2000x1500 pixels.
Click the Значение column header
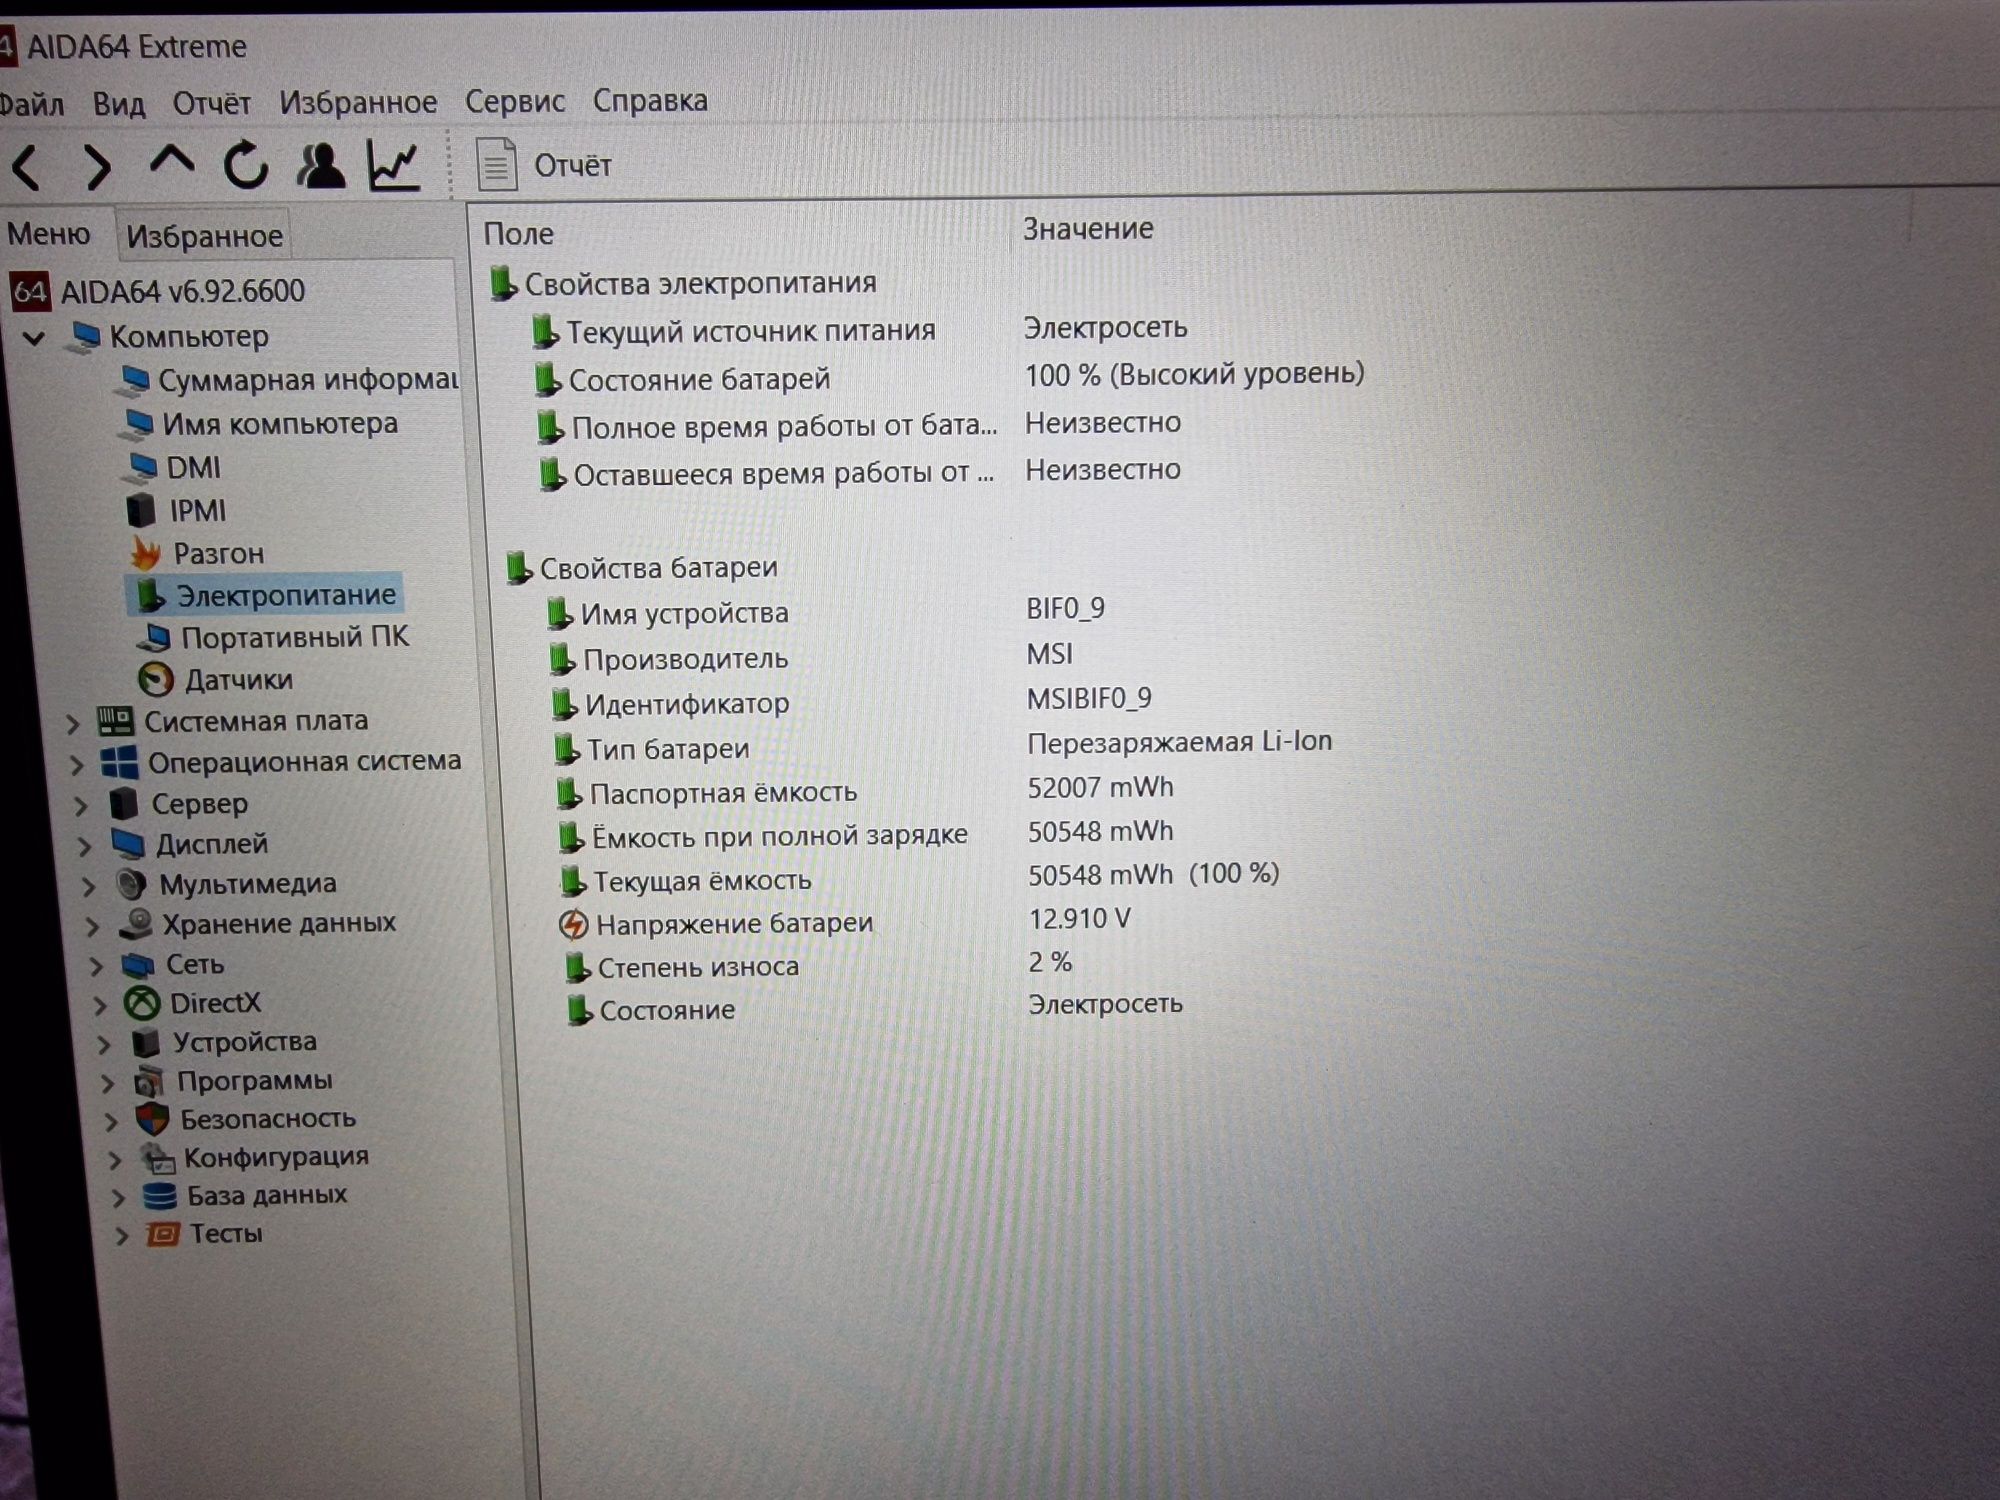click(x=1088, y=229)
